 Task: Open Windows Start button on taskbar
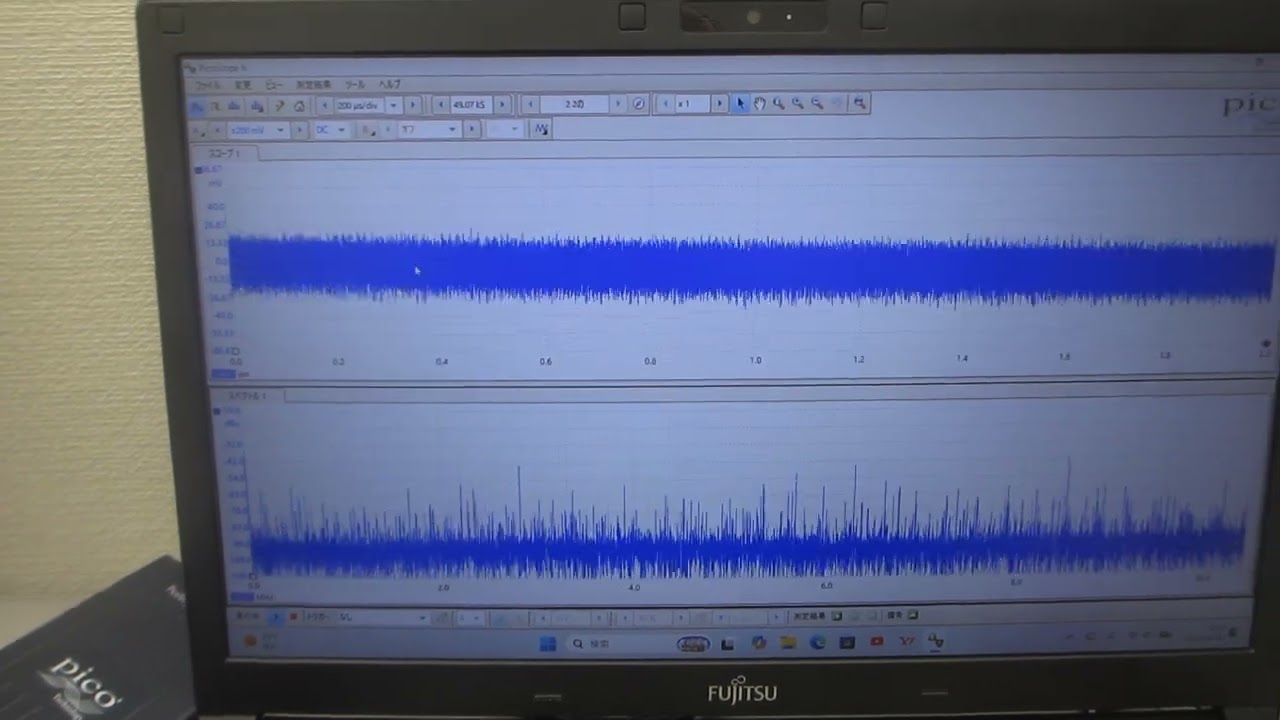pyautogui.click(x=548, y=643)
